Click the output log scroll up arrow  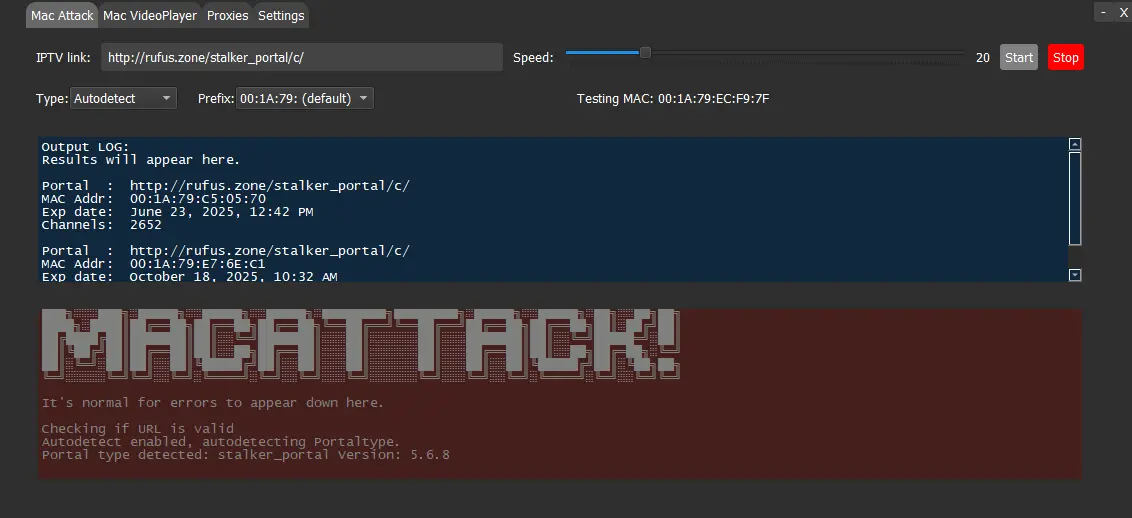[1074, 144]
